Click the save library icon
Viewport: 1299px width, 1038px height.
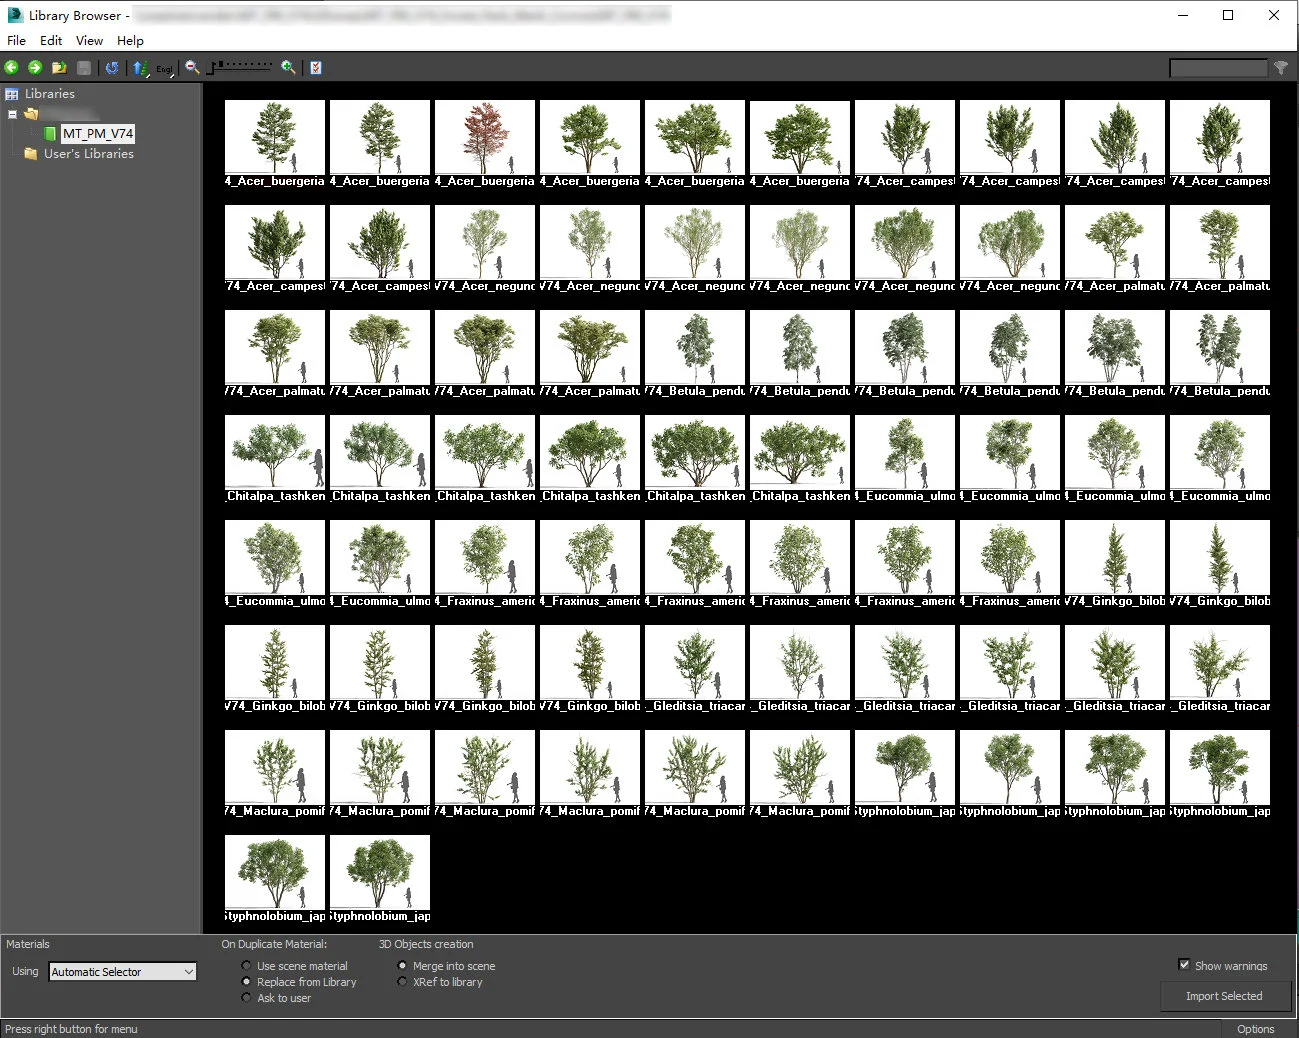click(83, 67)
